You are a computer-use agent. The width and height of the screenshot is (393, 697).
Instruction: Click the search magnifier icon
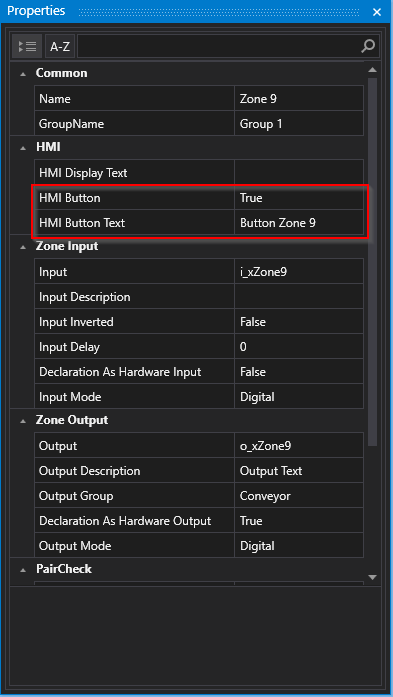tap(369, 46)
